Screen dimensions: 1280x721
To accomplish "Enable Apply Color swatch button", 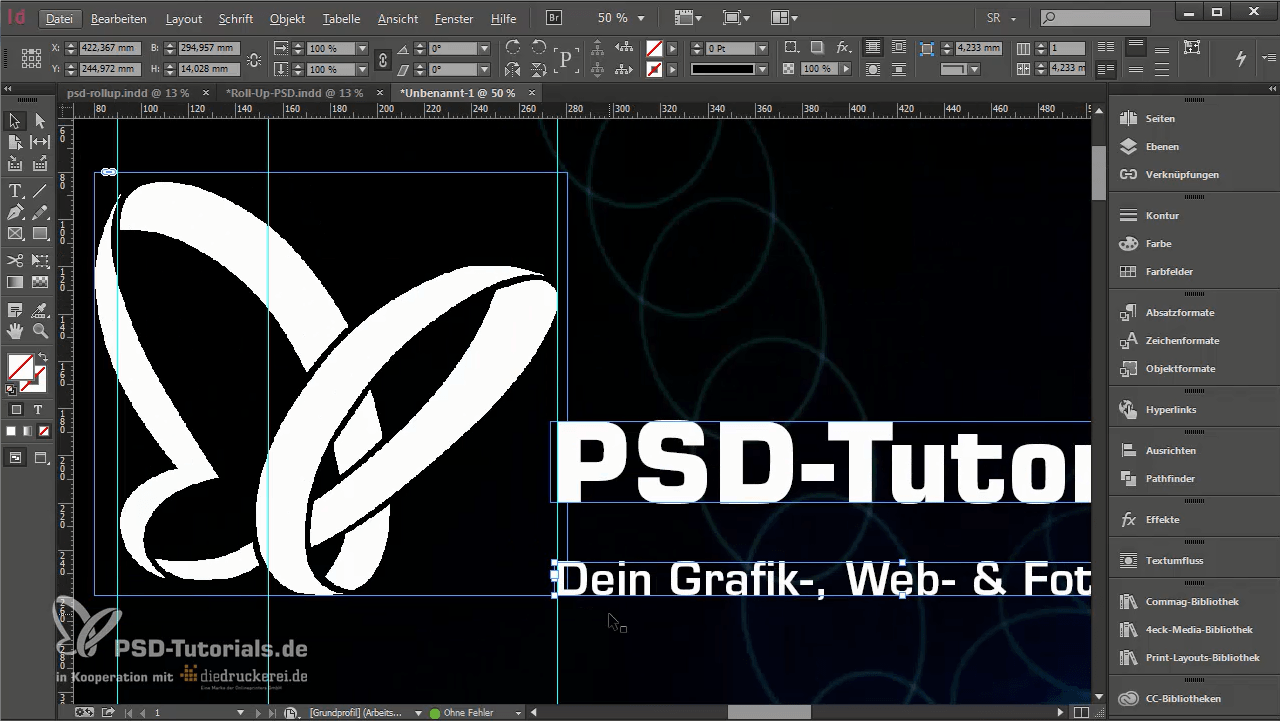I will (12, 432).
